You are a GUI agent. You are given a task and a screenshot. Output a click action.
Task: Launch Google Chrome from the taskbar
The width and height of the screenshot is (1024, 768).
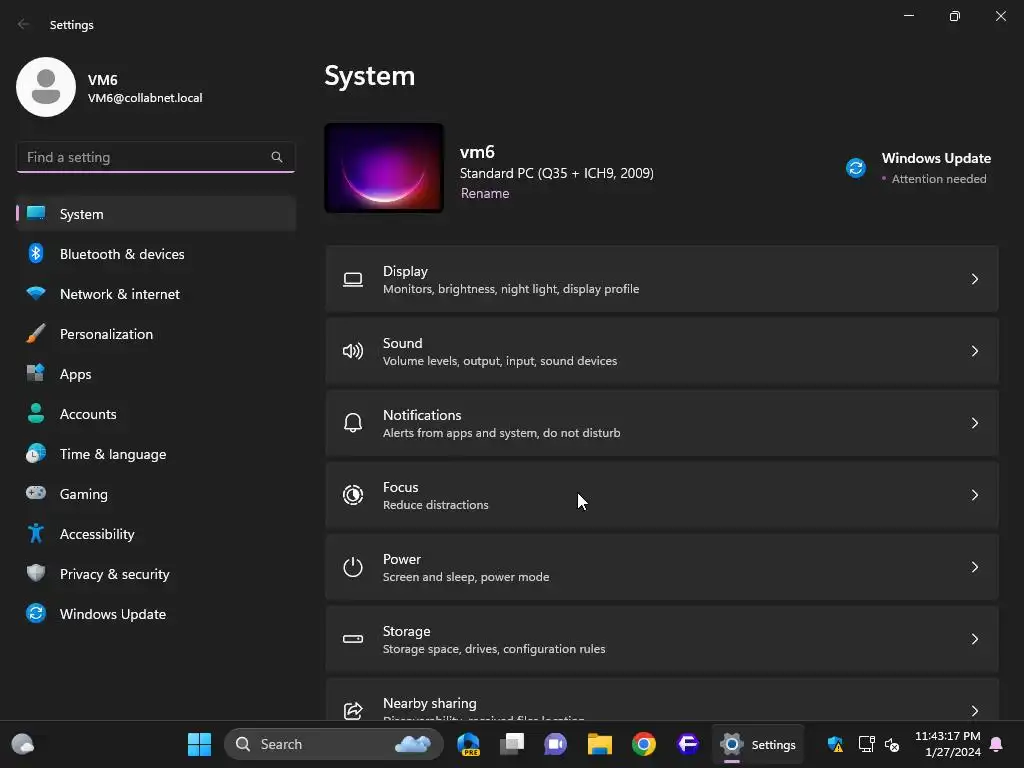pos(643,744)
